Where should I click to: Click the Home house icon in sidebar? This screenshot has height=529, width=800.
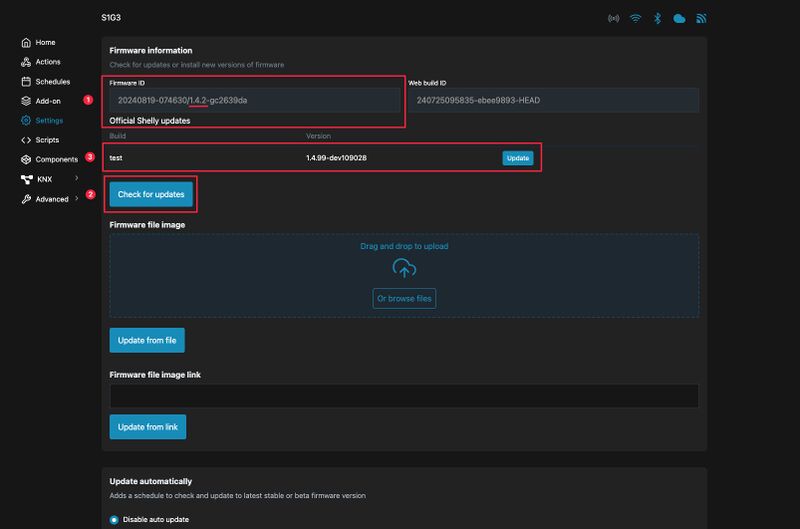click(26, 43)
